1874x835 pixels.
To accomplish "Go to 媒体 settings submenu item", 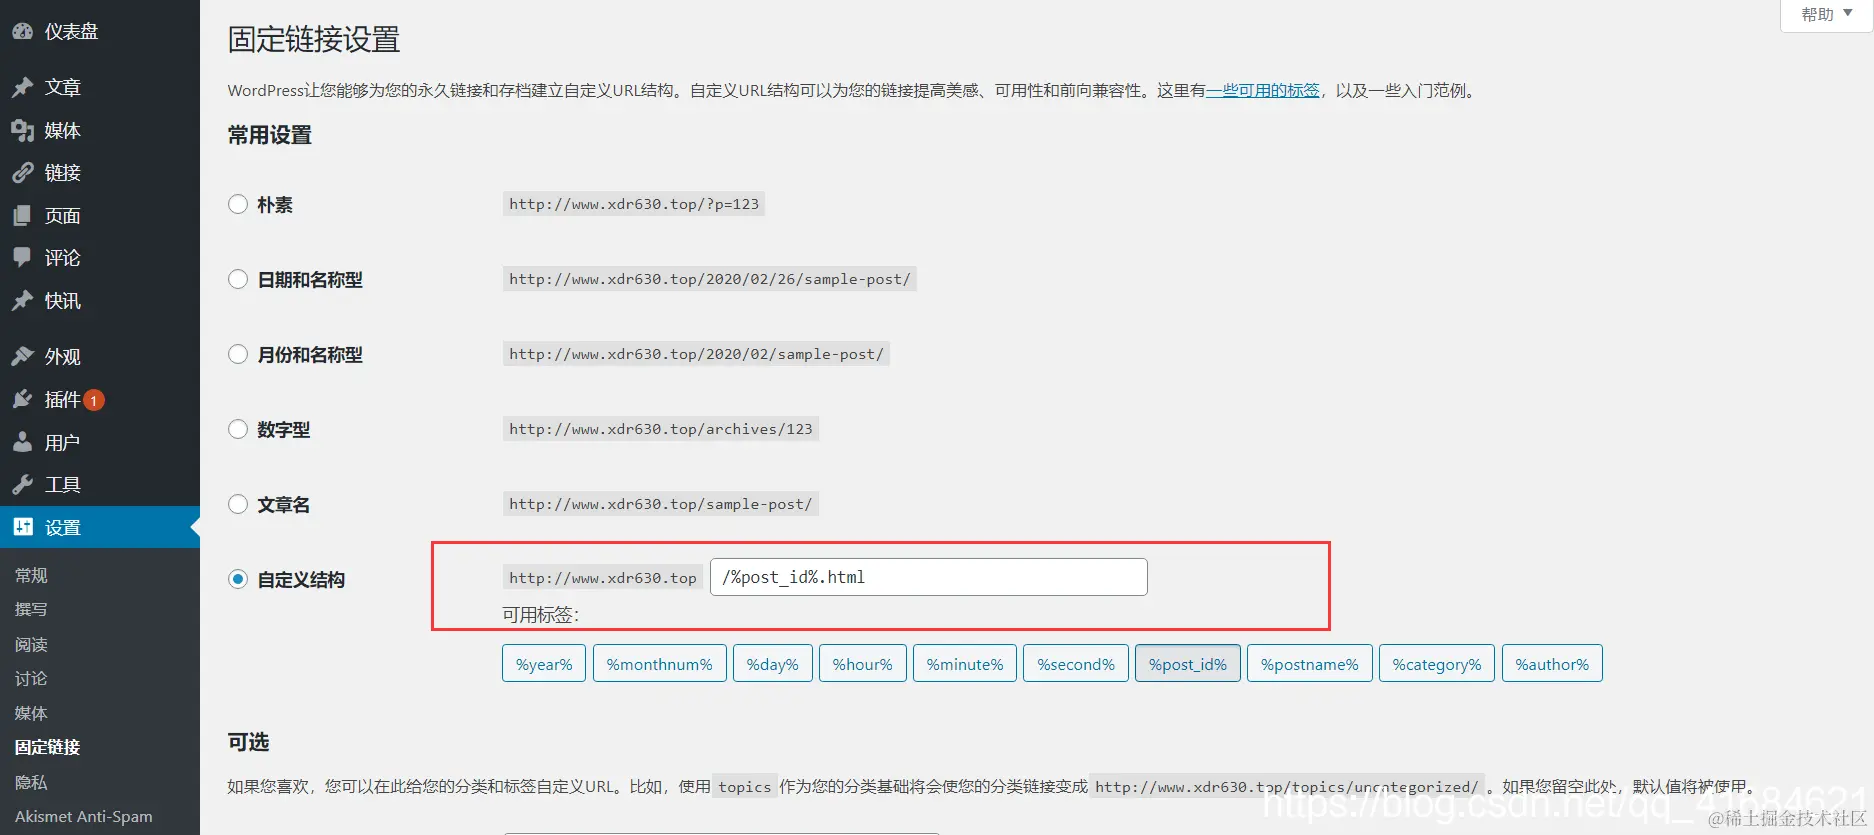I will pyautogui.click(x=31, y=713).
